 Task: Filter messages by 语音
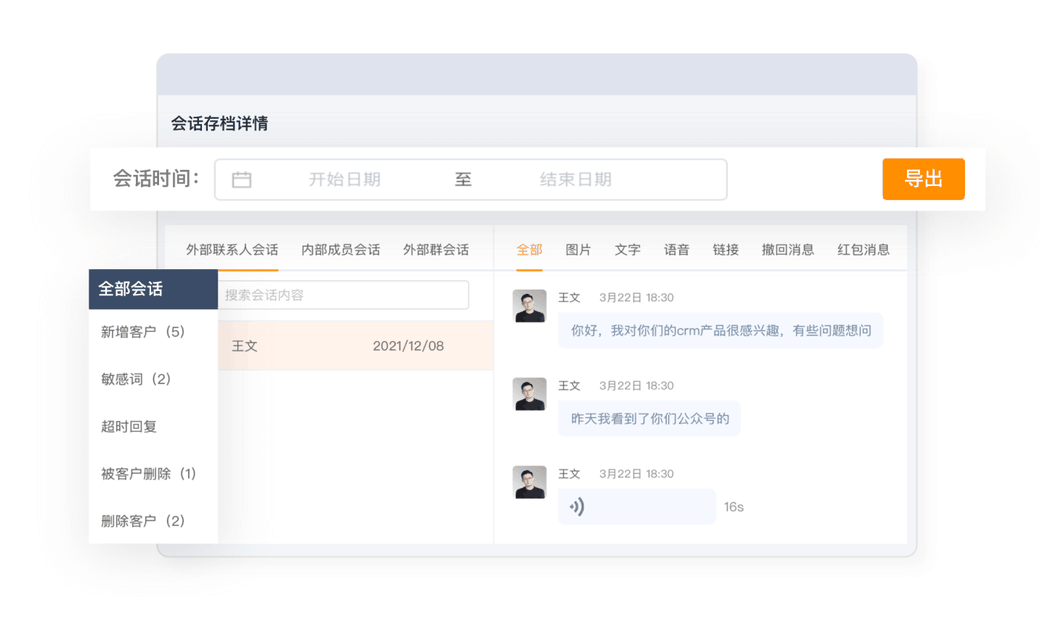[x=677, y=250]
